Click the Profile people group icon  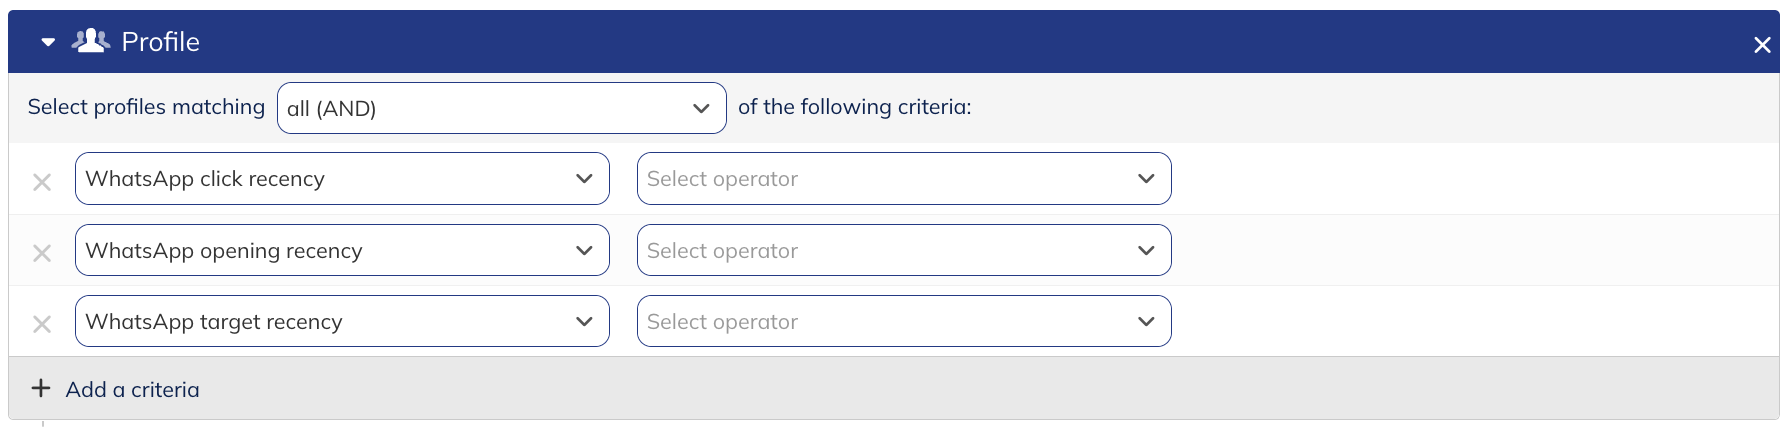point(91,41)
